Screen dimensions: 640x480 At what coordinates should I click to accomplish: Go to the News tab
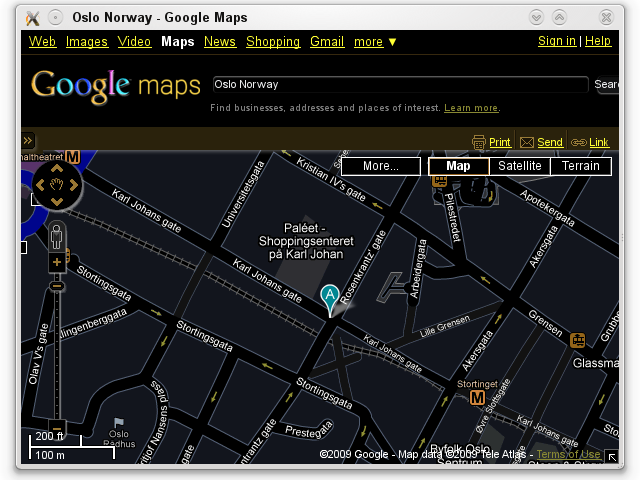(220, 42)
